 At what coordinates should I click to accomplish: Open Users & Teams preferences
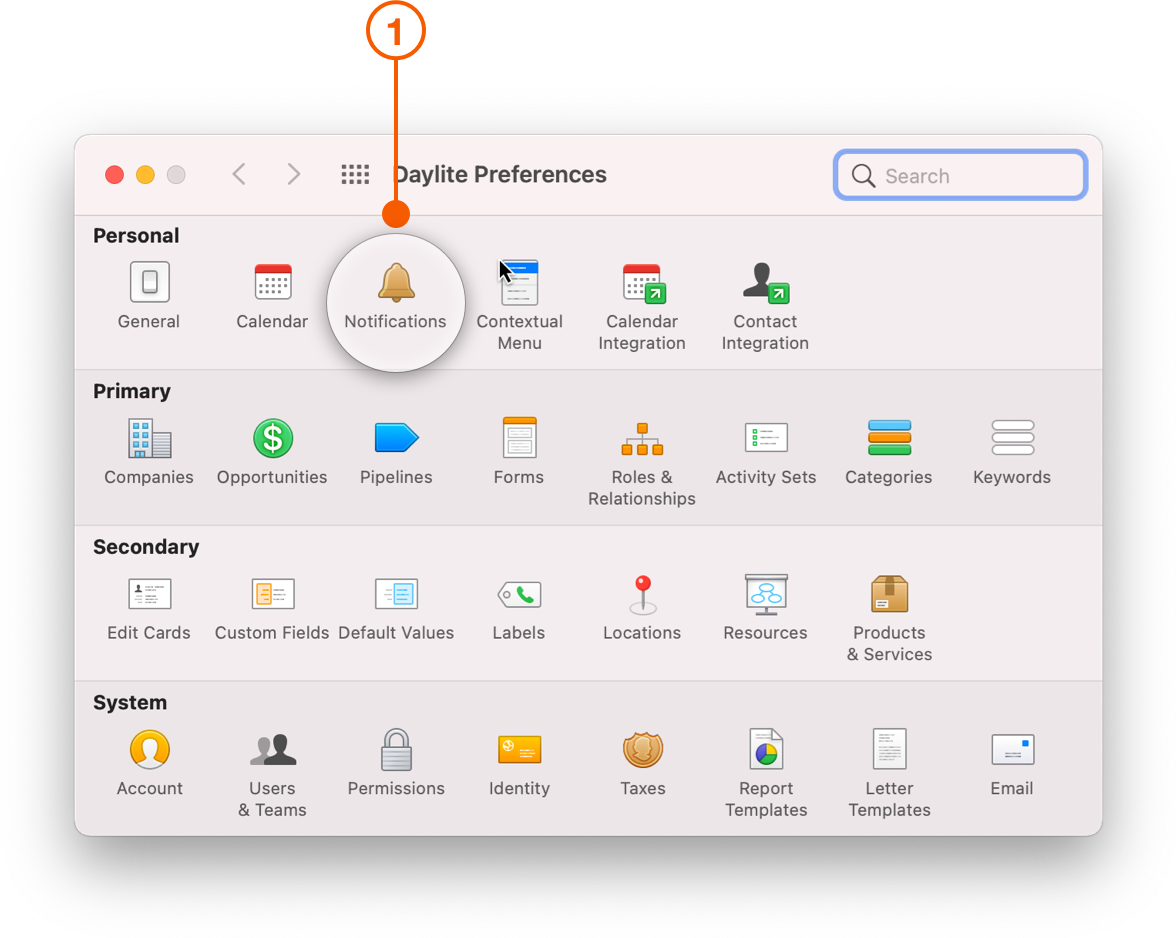(272, 774)
